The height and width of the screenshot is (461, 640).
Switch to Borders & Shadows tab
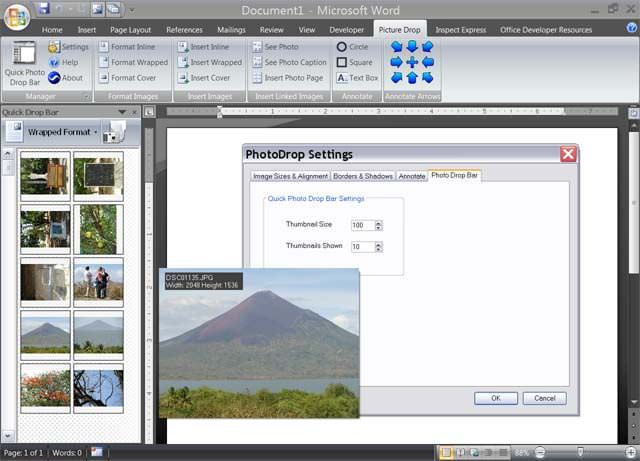pyautogui.click(x=362, y=176)
